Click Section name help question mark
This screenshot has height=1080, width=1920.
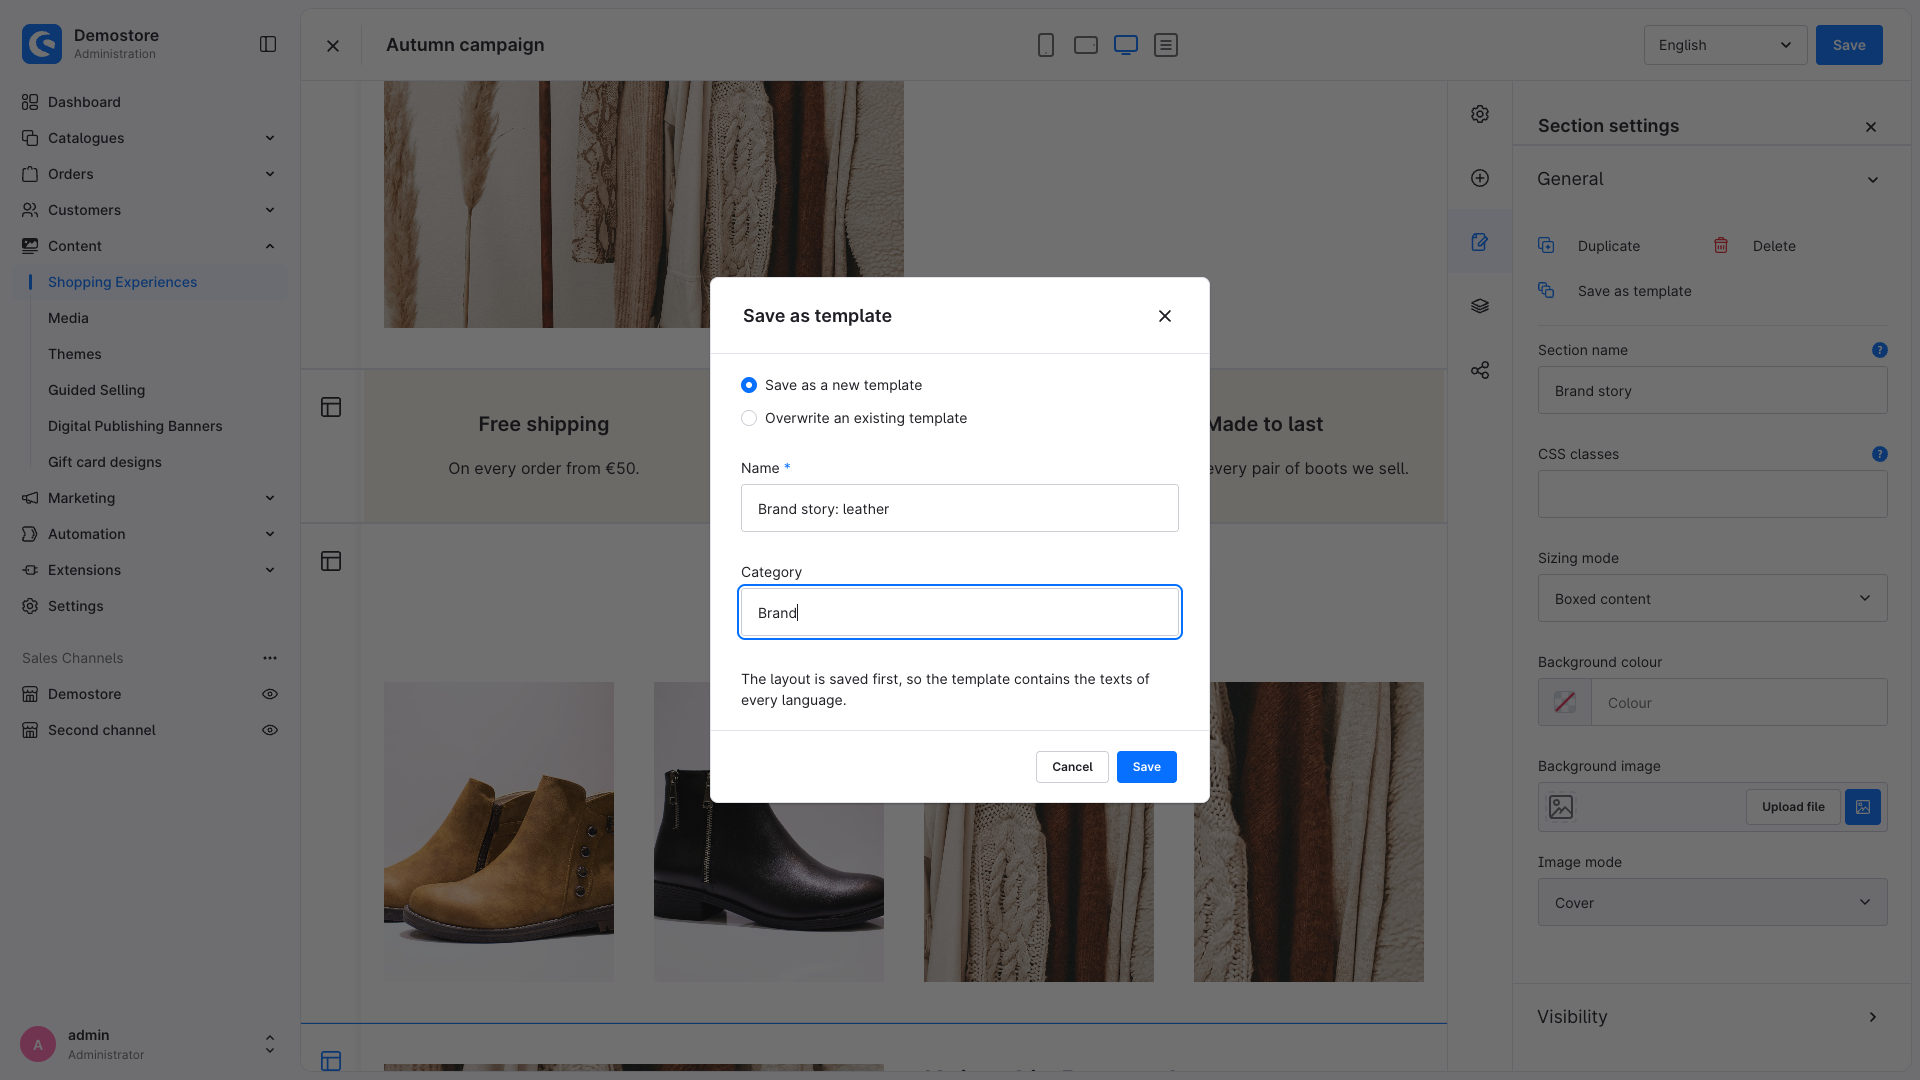pos(1880,350)
